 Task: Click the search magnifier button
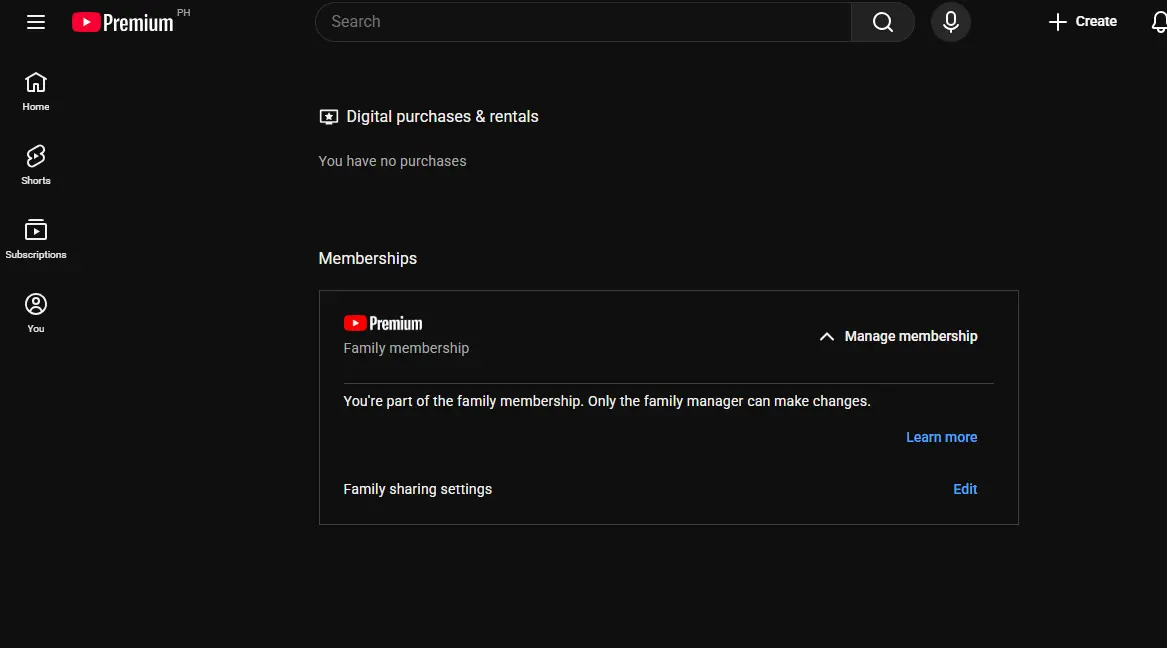point(883,22)
